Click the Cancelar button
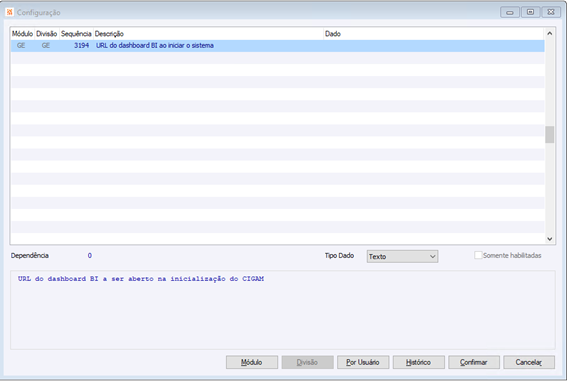 click(x=529, y=362)
